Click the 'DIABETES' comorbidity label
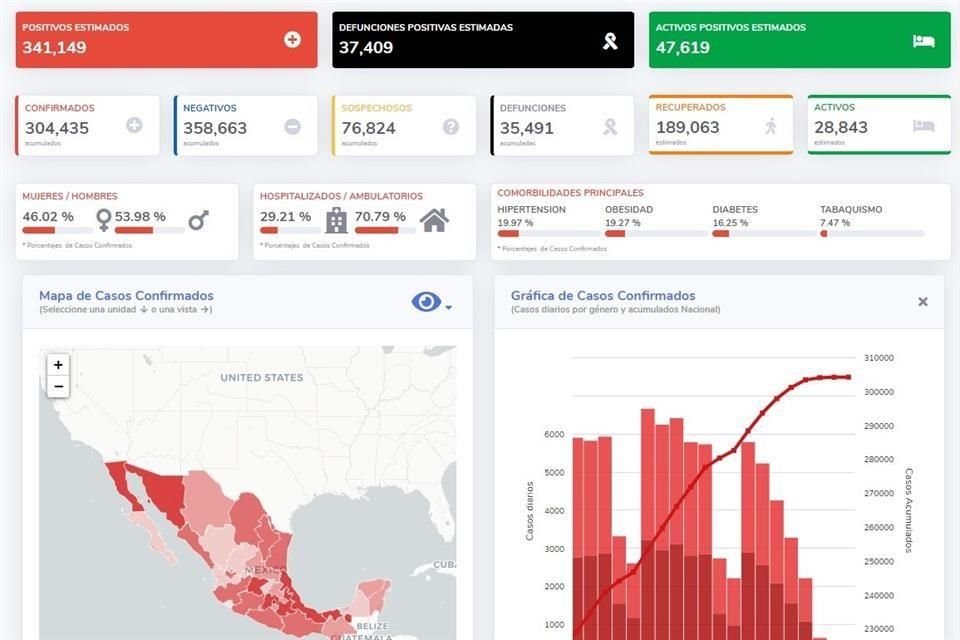This screenshot has height=640, width=960. pos(735,209)
